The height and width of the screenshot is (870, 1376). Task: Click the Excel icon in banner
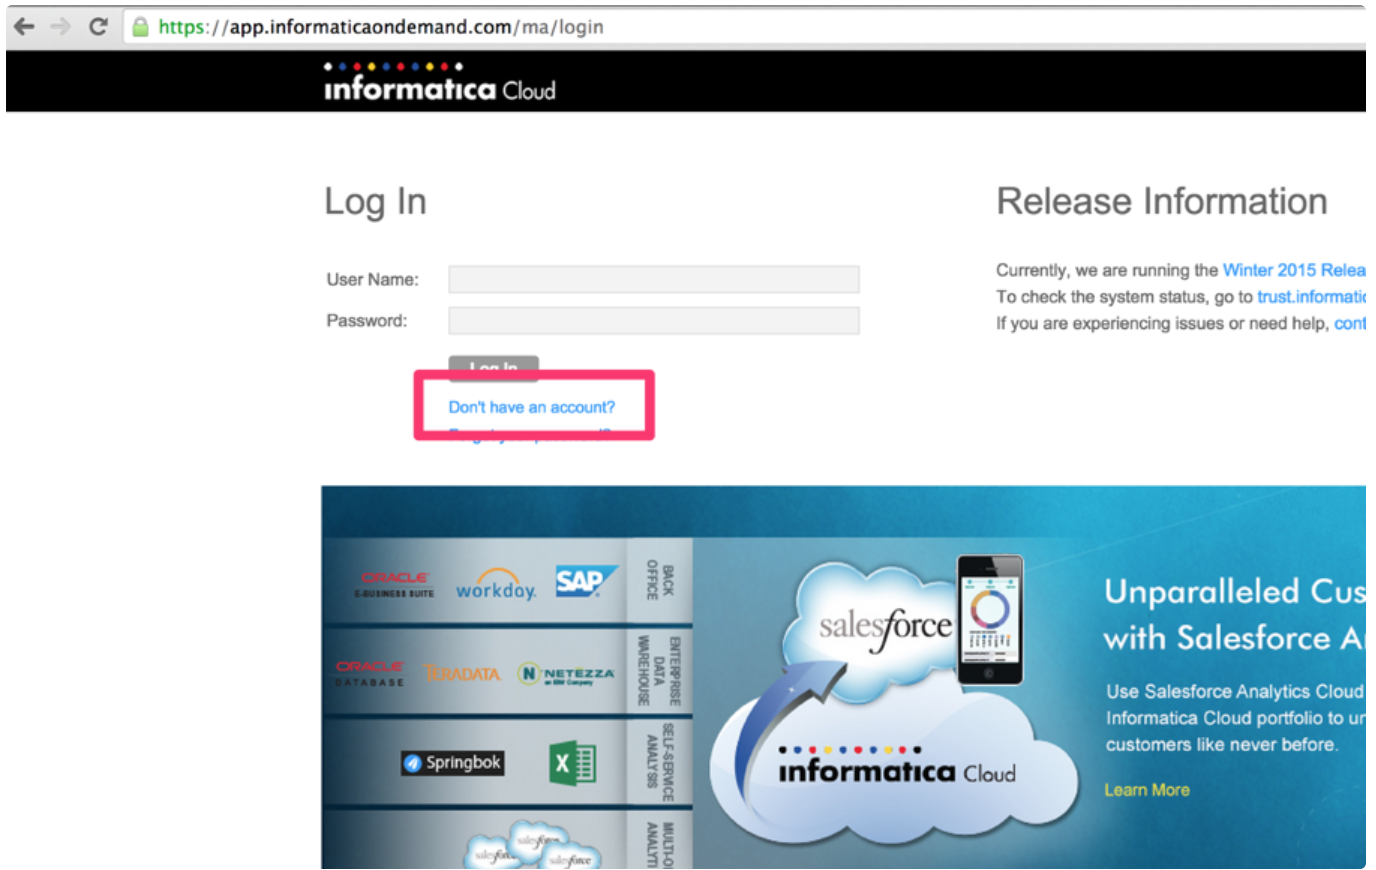point(573,764)
